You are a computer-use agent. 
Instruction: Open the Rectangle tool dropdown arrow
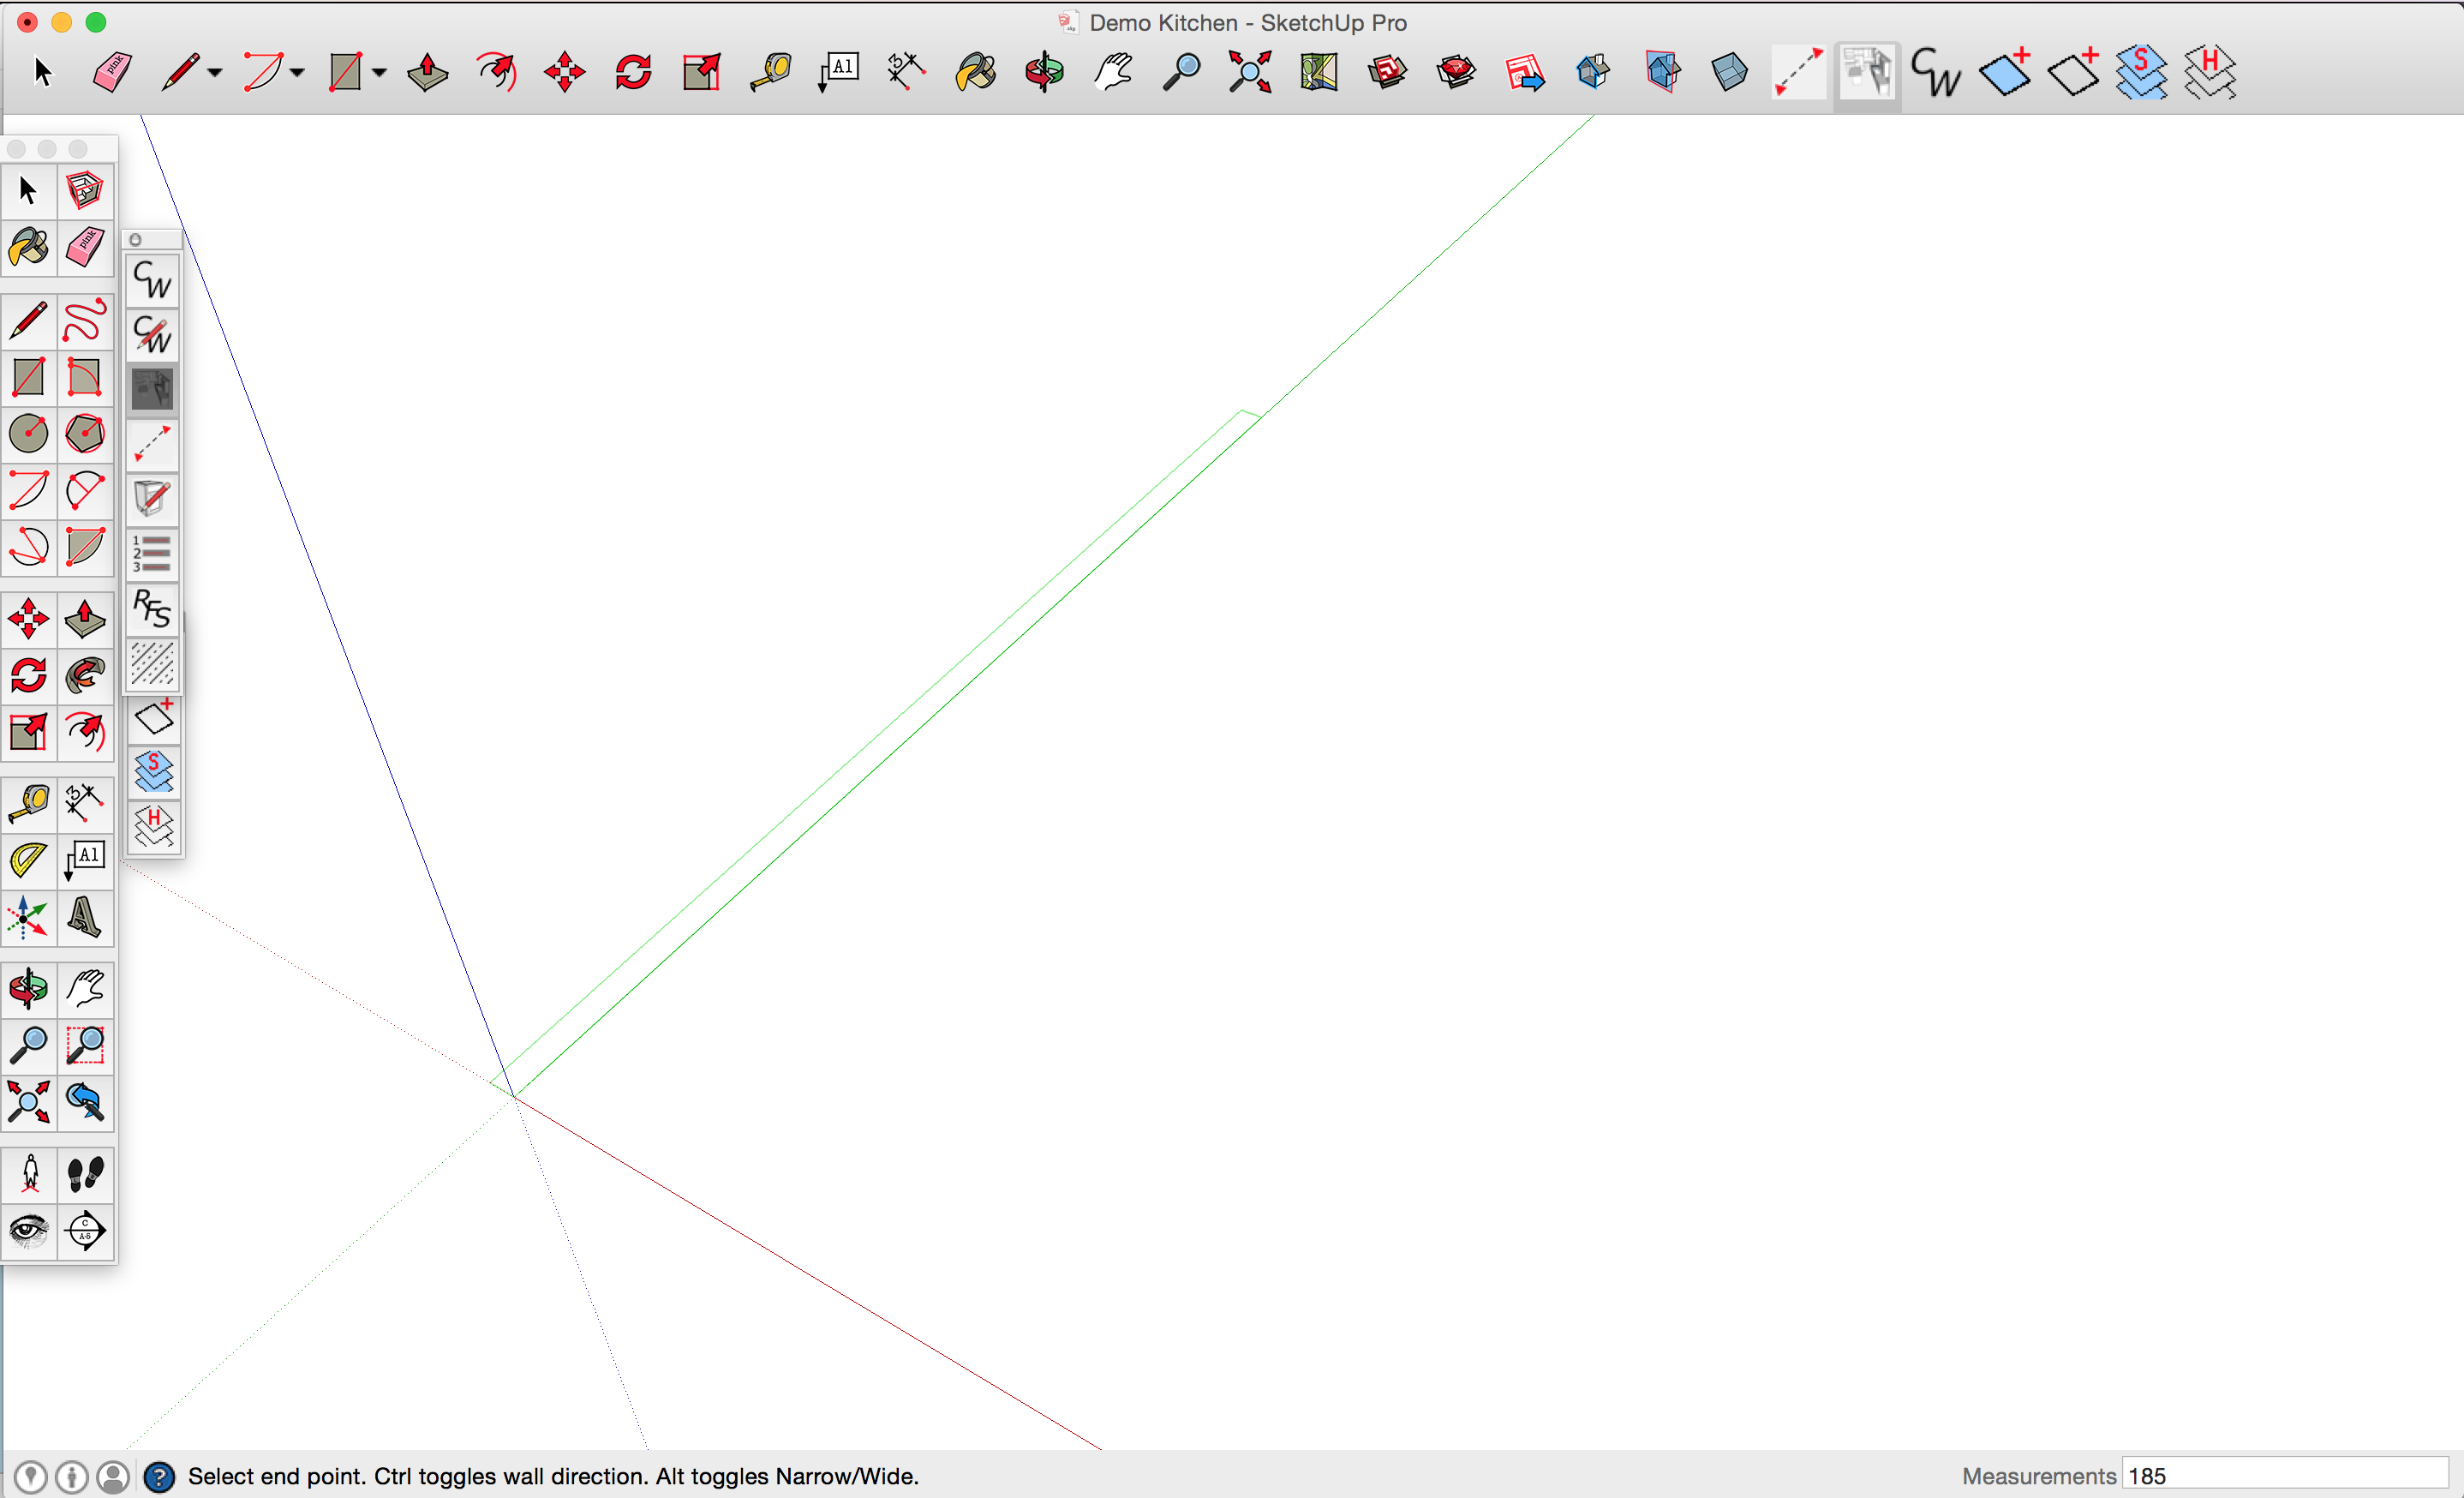[x=380, y=72]
